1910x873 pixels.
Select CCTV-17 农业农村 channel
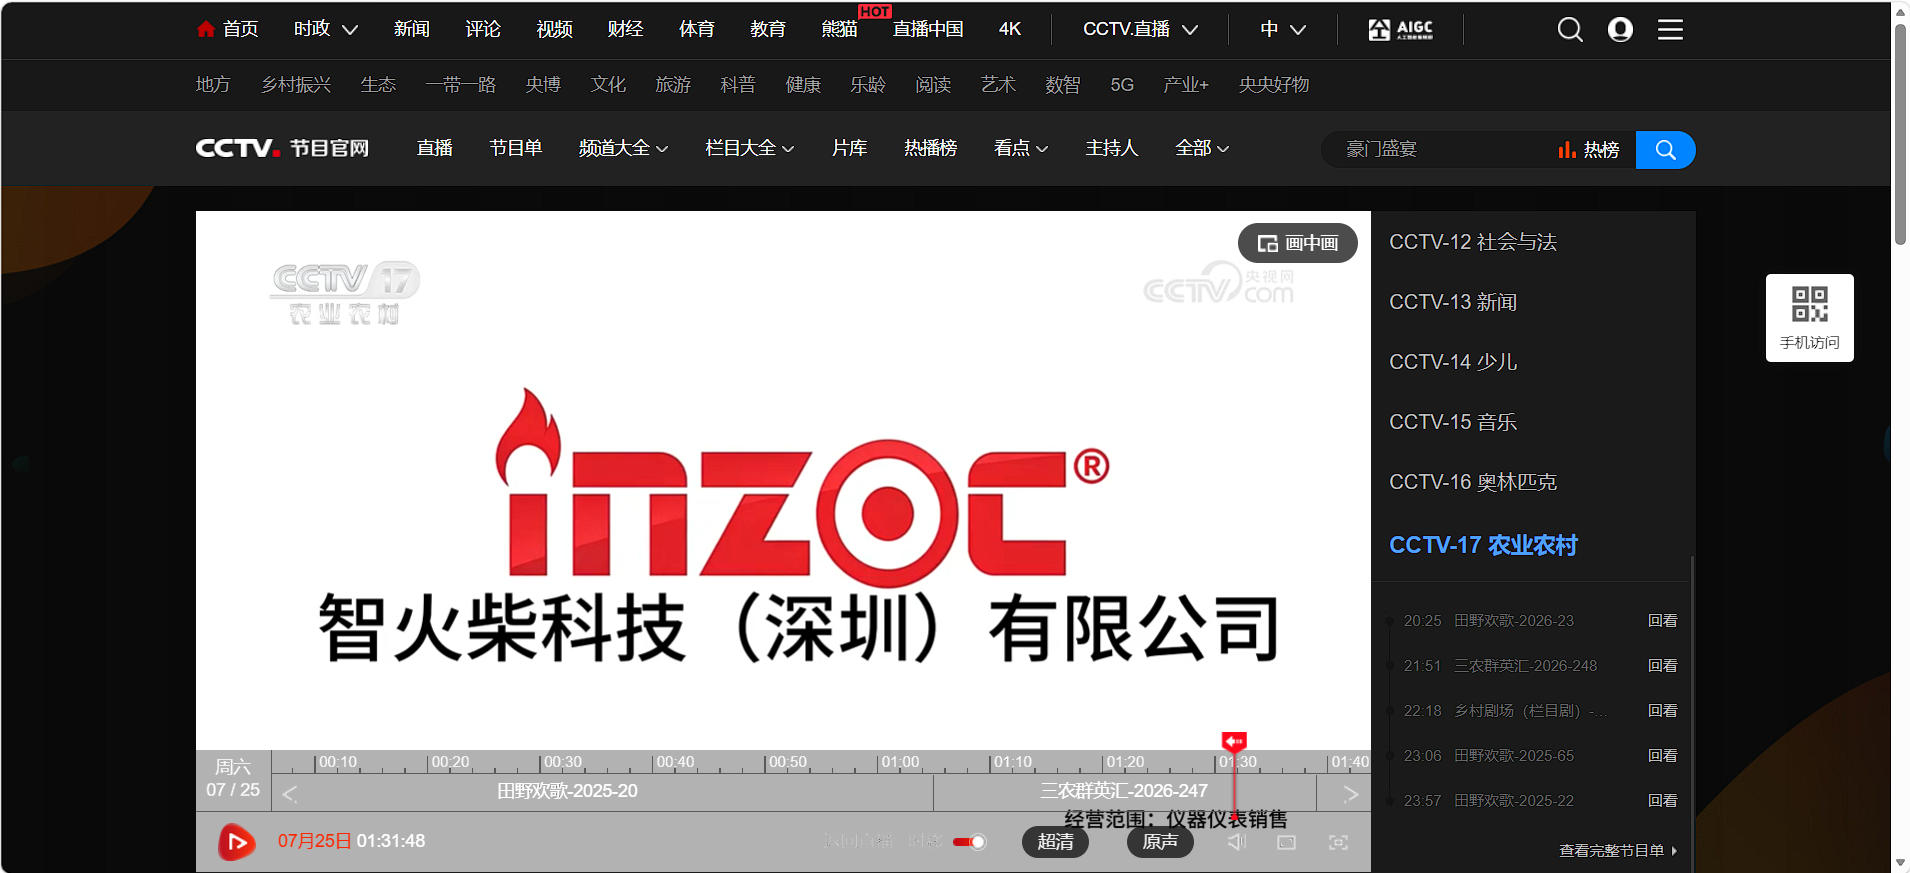point(1483,545)
